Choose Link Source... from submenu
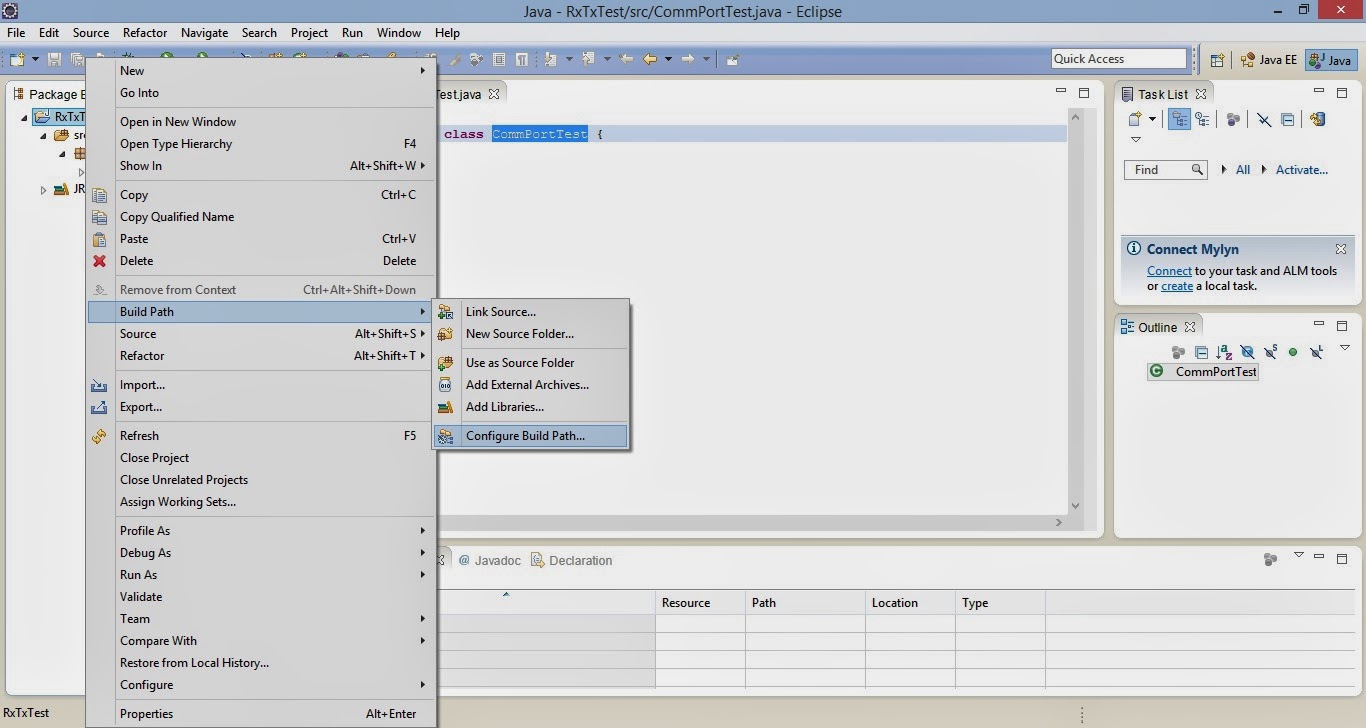 click(530, 312)
